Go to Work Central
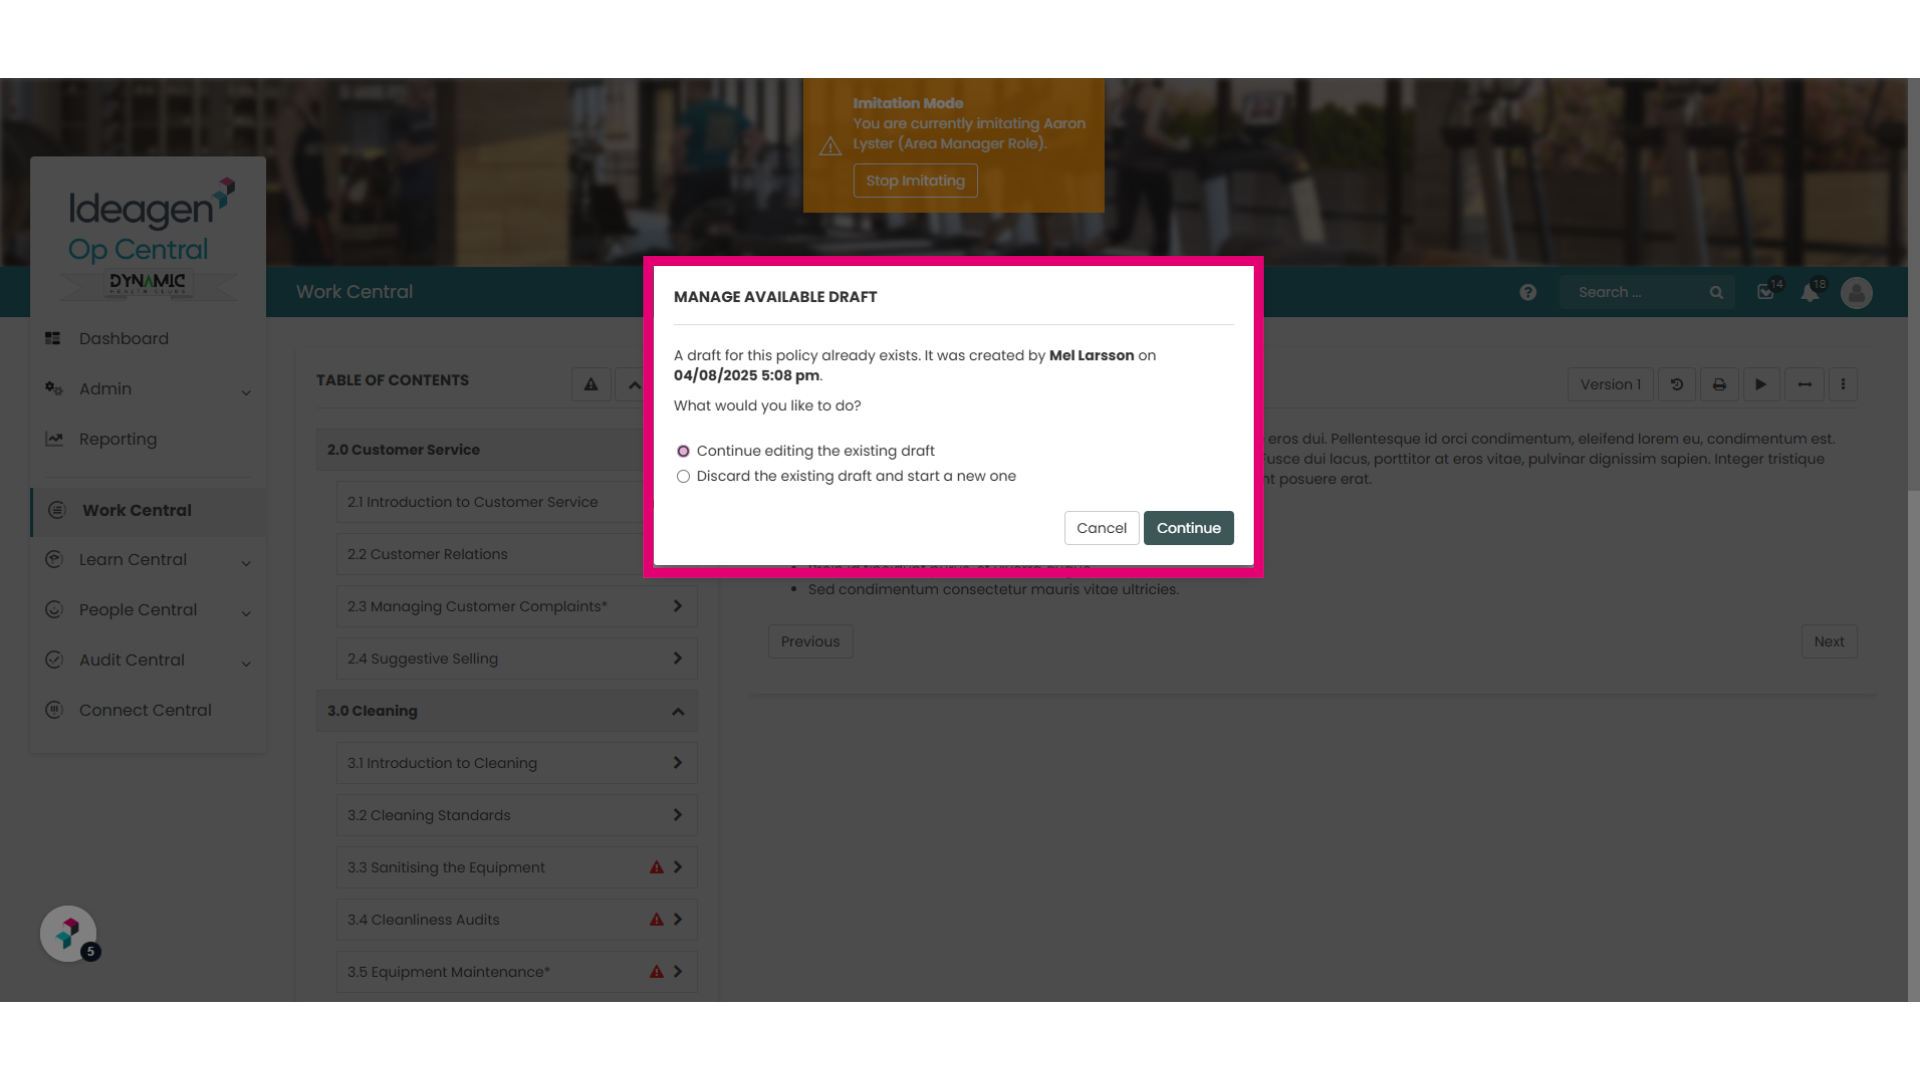The image size is (1920, 1080). [148, 510]
